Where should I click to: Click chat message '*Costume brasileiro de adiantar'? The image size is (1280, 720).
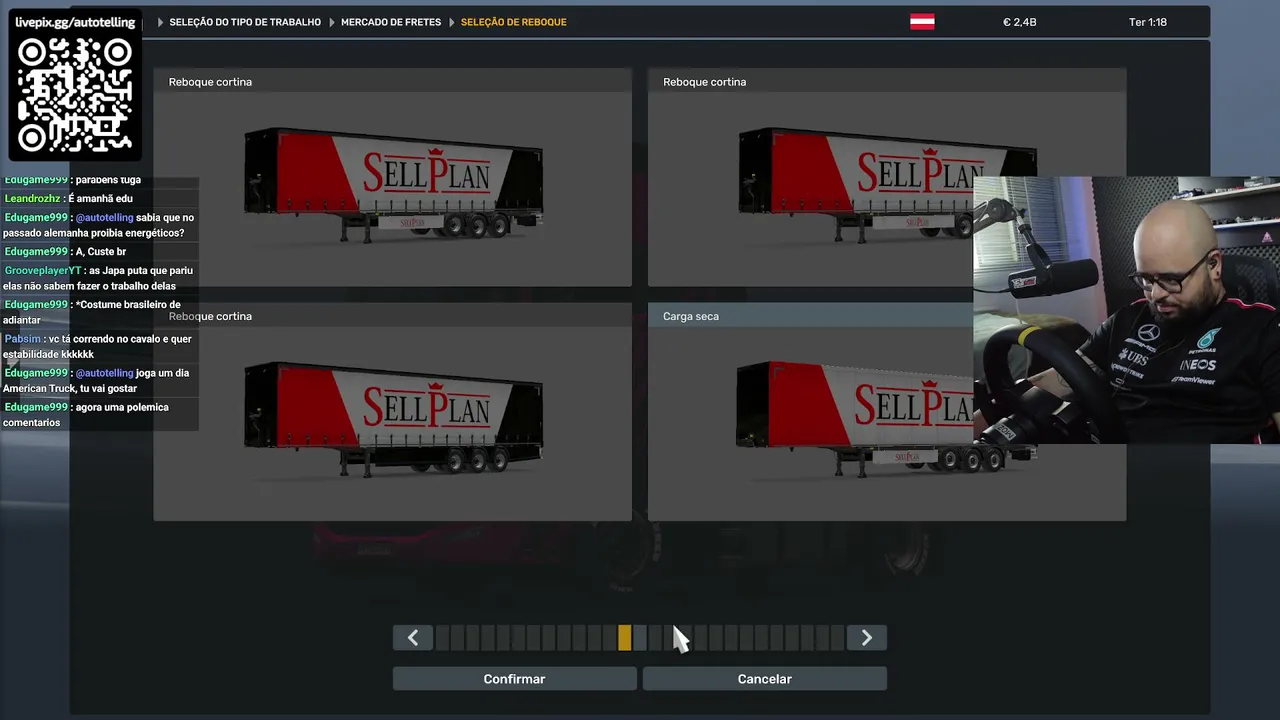(92, 312)
